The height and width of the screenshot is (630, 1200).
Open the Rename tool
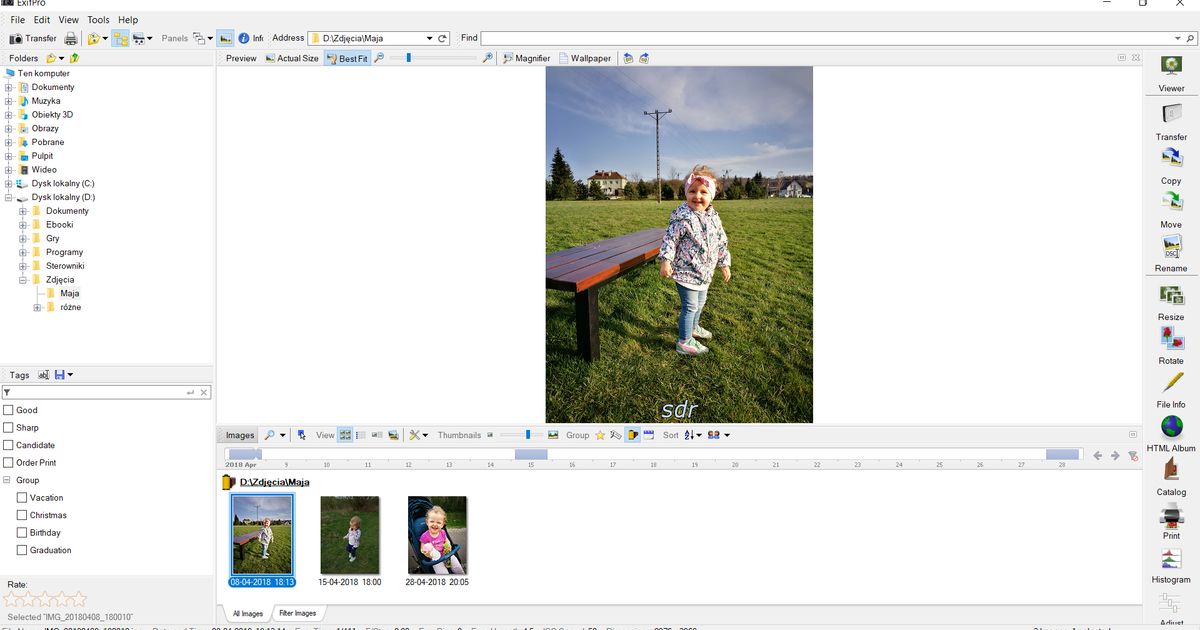1171,248
